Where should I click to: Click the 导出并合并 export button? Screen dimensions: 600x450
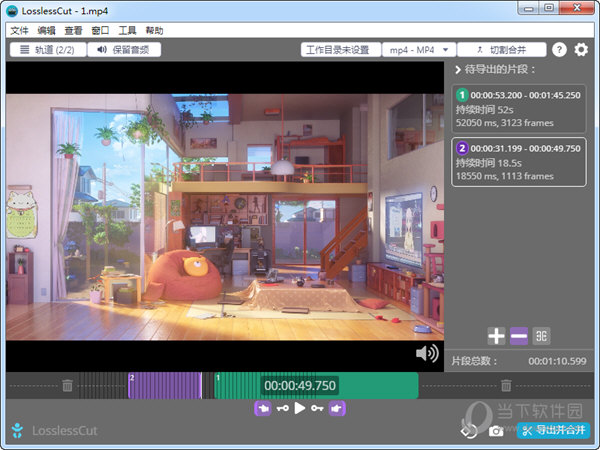[553, 430]
